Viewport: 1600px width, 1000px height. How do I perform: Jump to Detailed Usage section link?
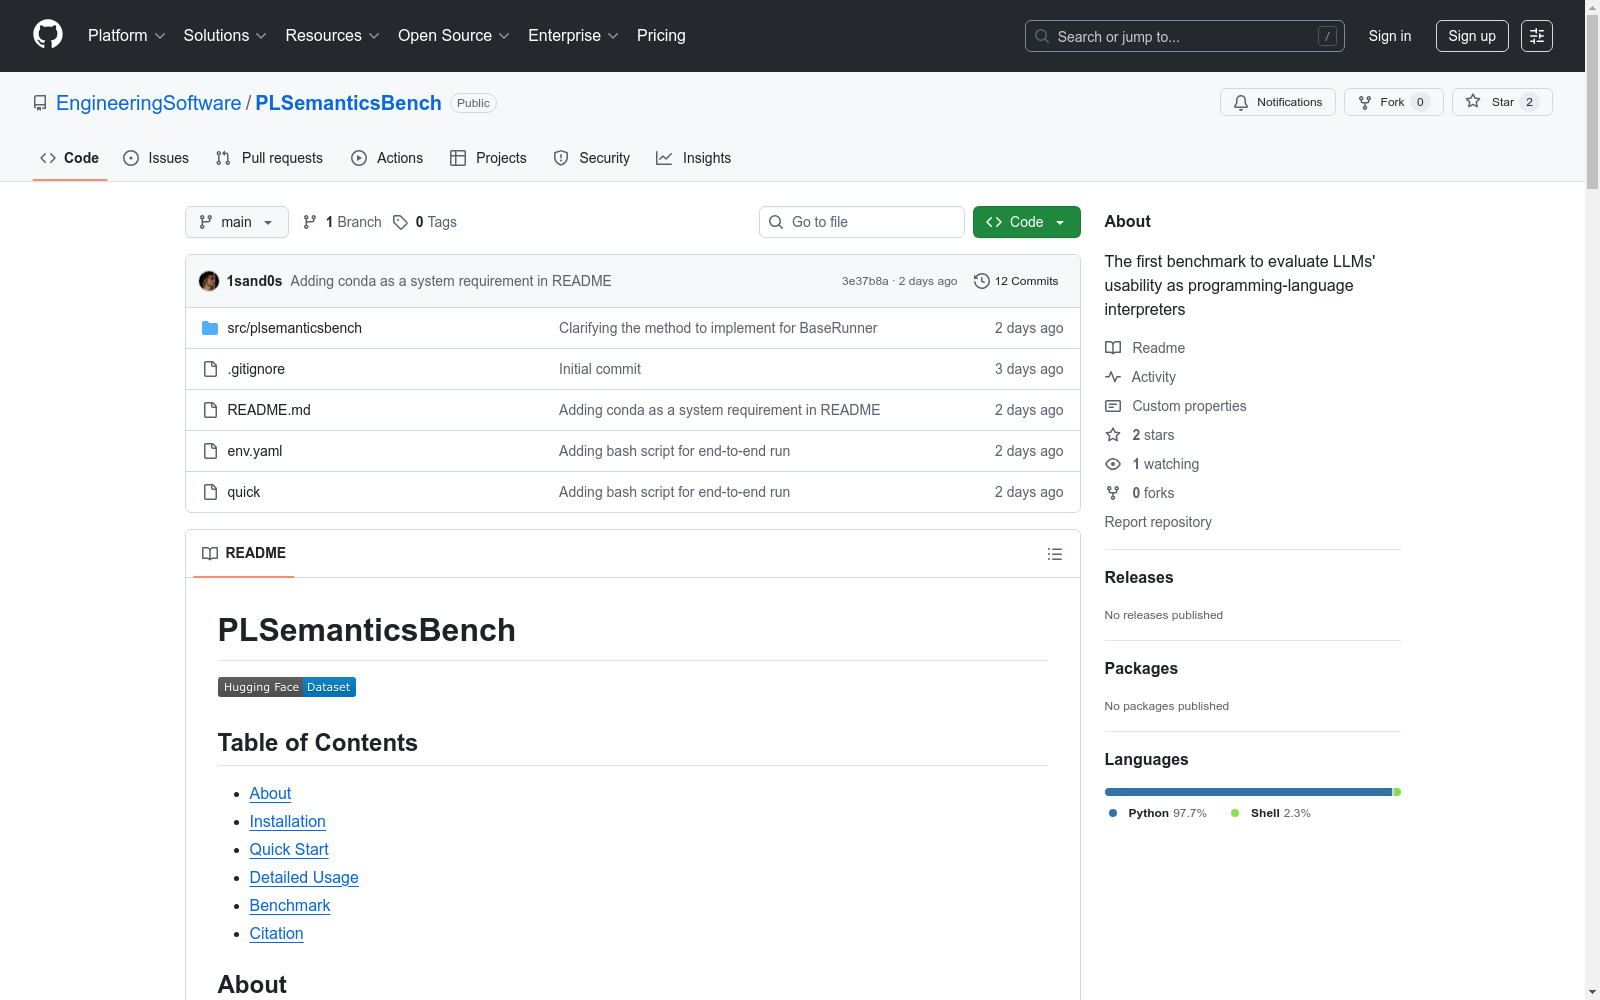click(x=304, y=877)
